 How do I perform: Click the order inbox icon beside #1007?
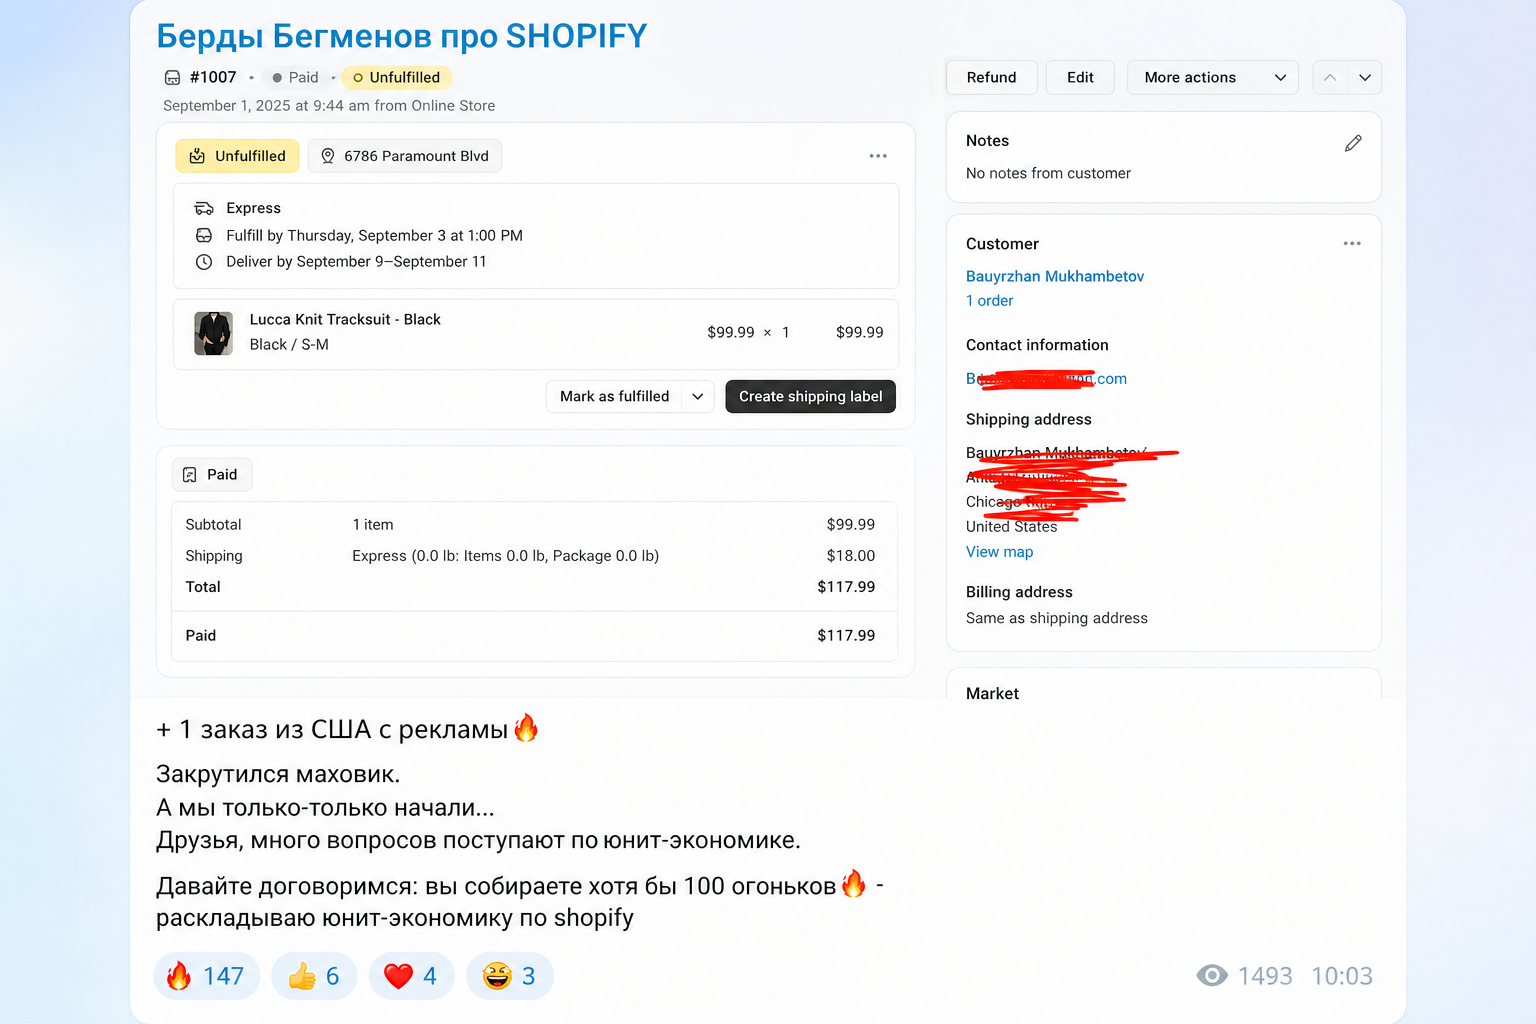pyautogui.click(x=172, y=77)
